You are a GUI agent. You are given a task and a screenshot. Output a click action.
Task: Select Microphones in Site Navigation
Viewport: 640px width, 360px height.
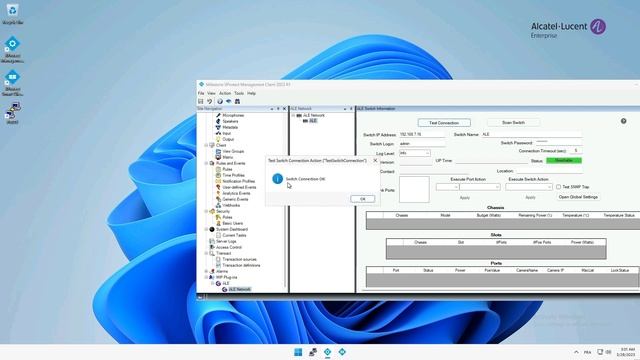point(233,116)
